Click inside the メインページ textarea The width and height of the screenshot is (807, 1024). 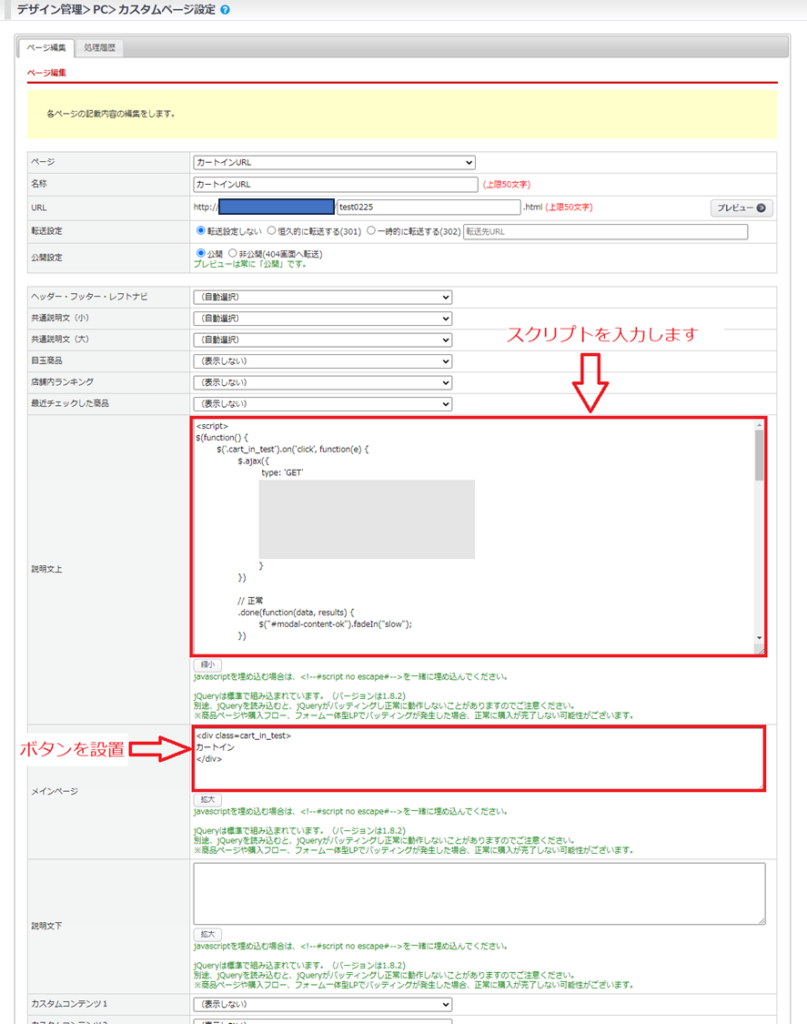pos(479,758)
